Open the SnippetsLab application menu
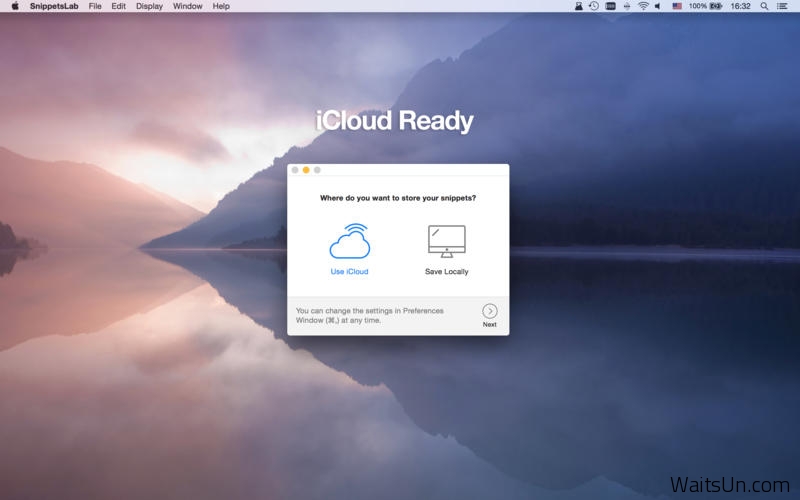 [54, 6]
